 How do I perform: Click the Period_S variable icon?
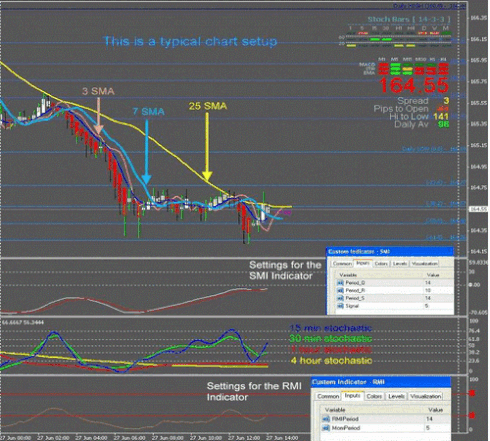[340, 298]
